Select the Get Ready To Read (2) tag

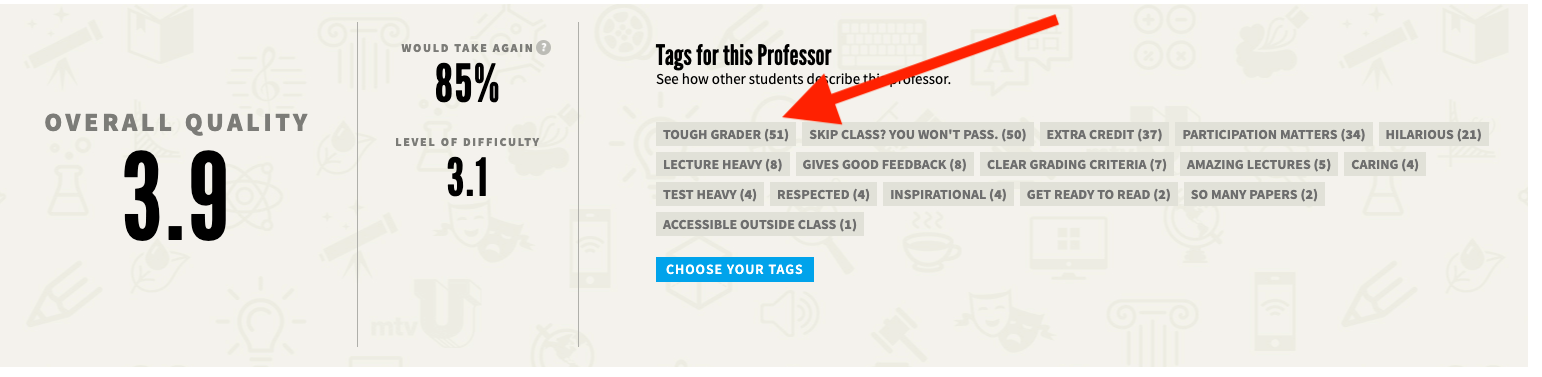tap(1099, 194)
